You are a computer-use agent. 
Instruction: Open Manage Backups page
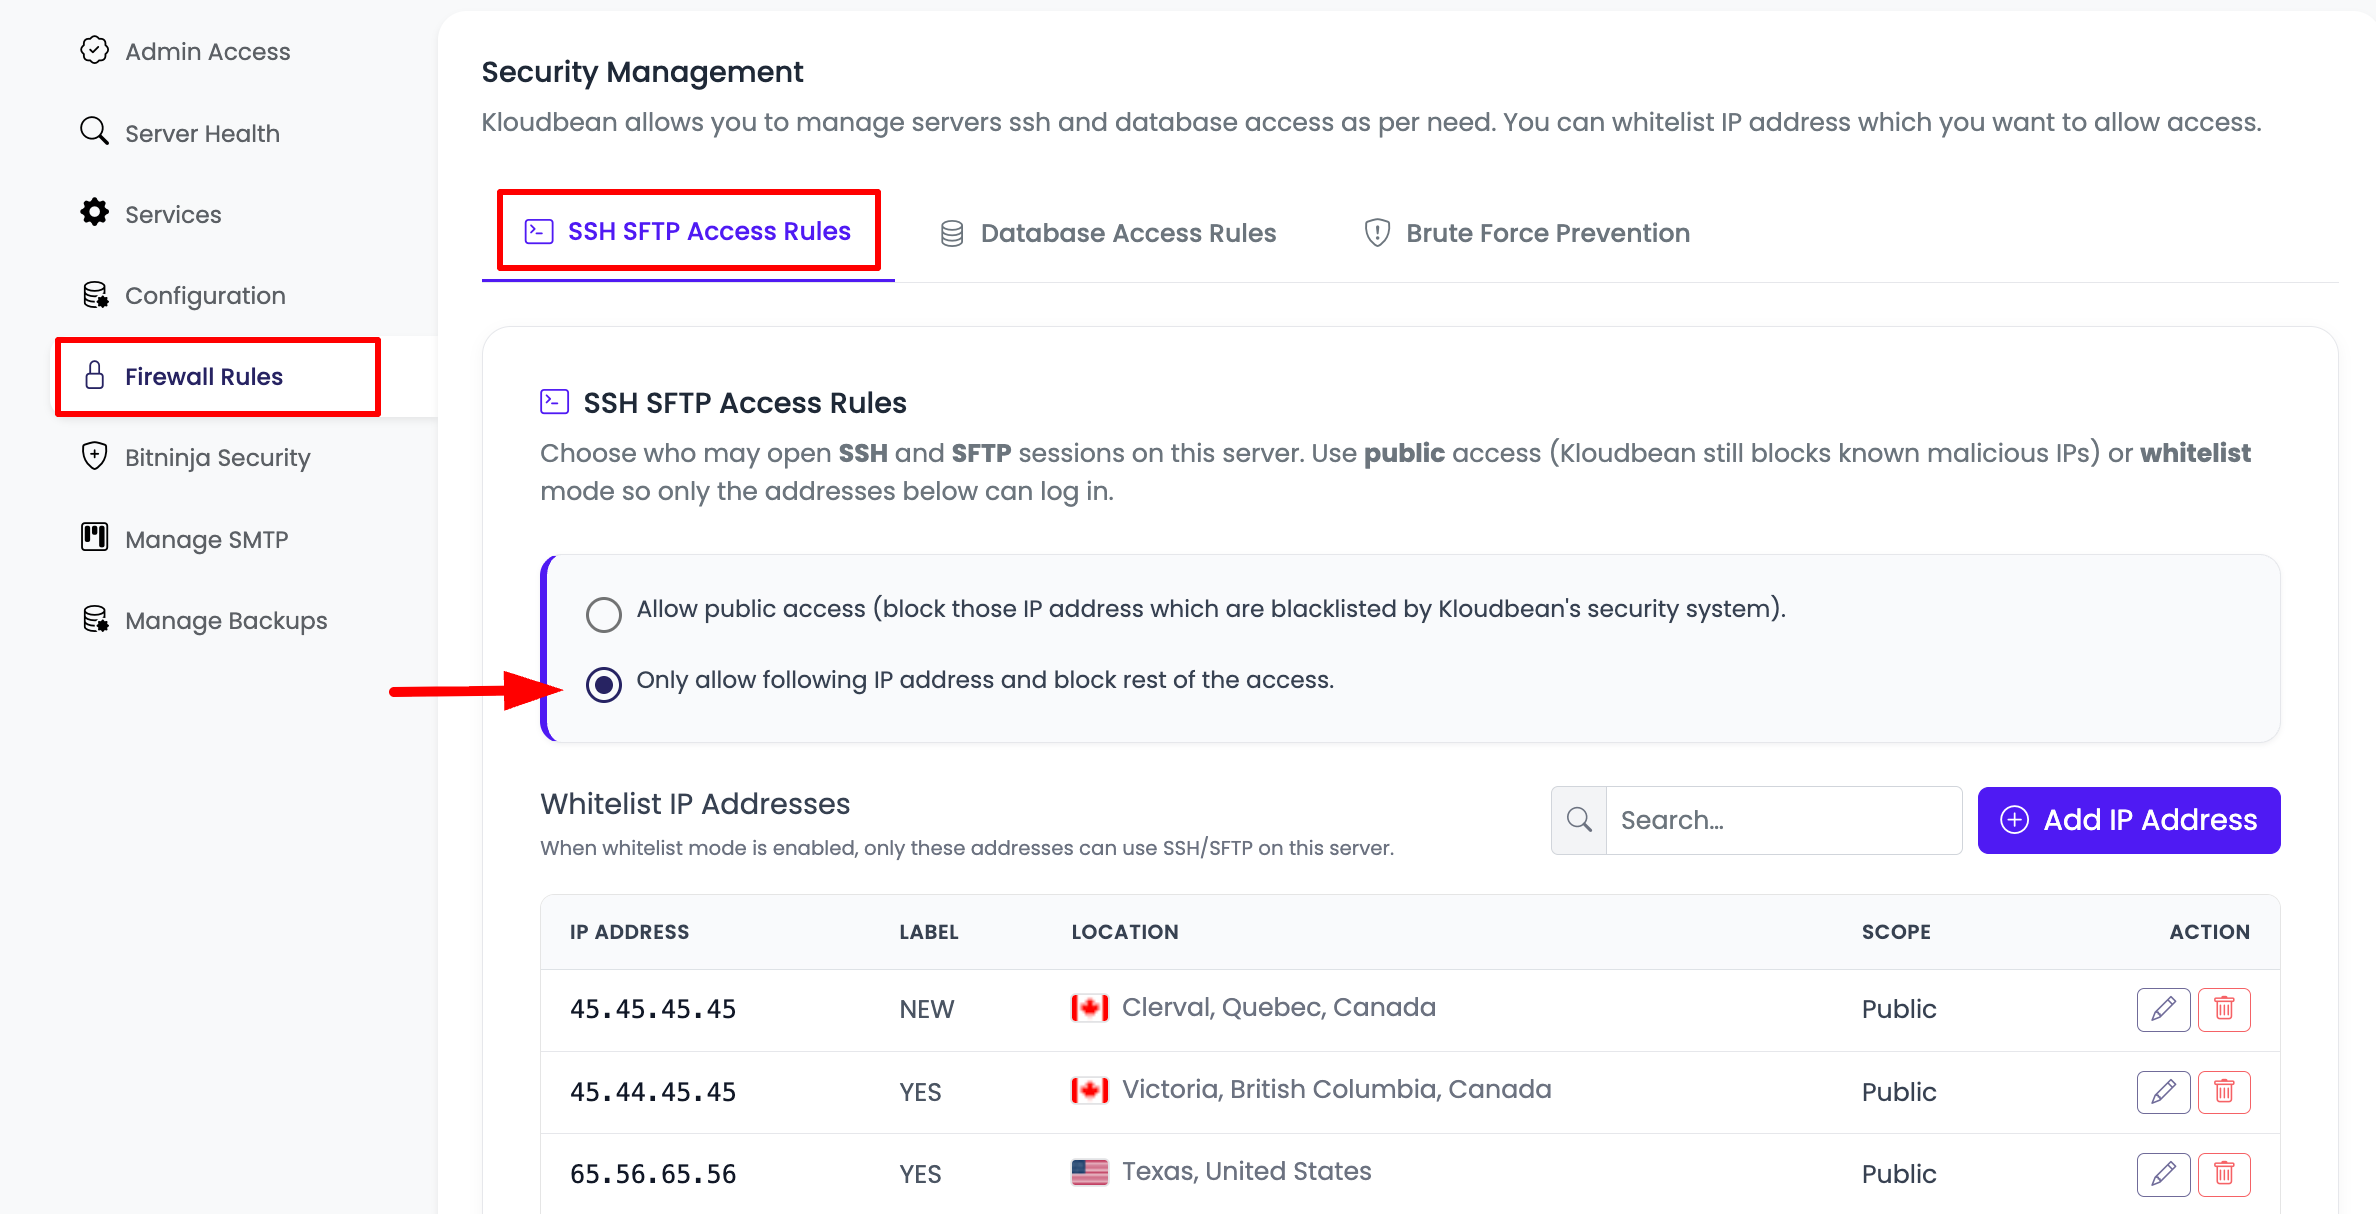pyautogui.click(x=226, y=621)
